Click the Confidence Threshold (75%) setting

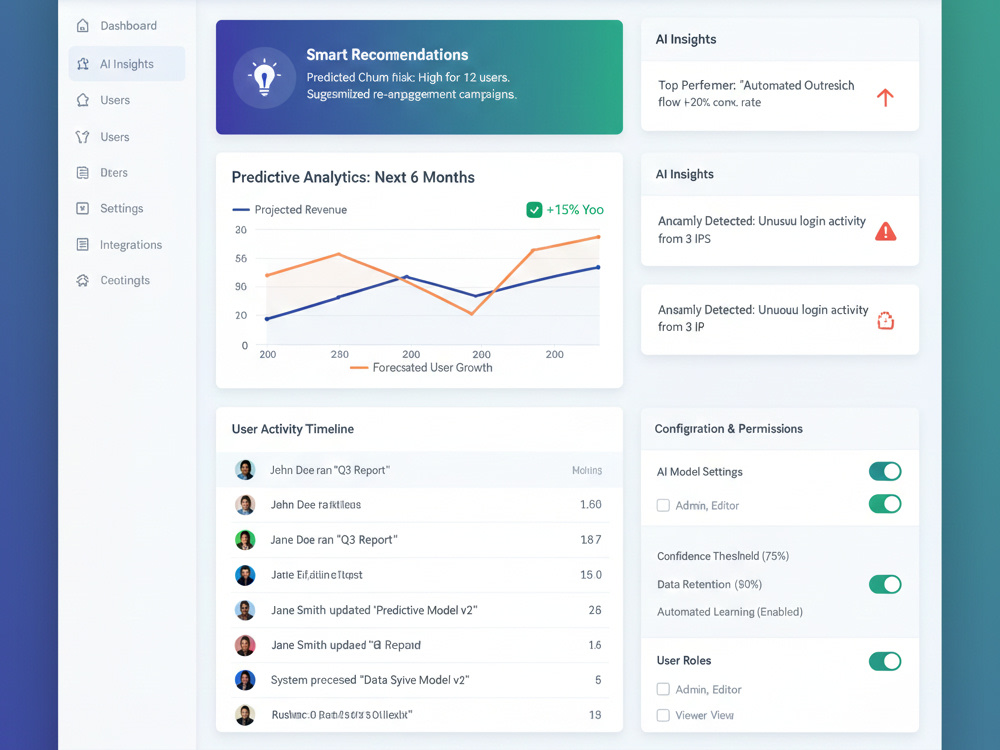click(x=723, y=556)
